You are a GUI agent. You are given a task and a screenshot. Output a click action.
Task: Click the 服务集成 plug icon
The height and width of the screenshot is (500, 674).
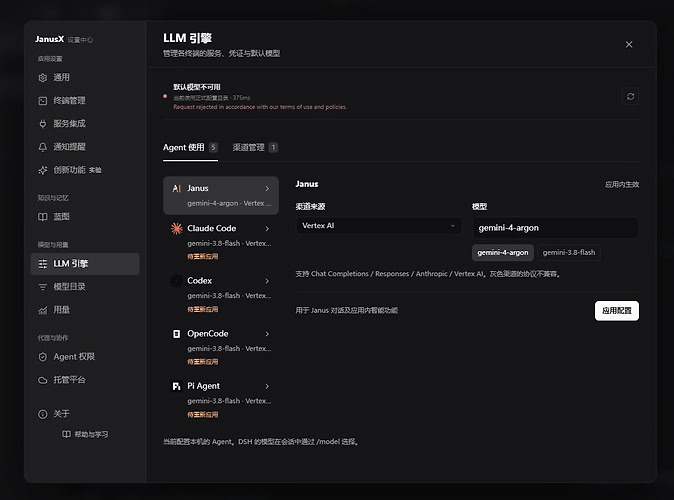[x=43, y=124]
